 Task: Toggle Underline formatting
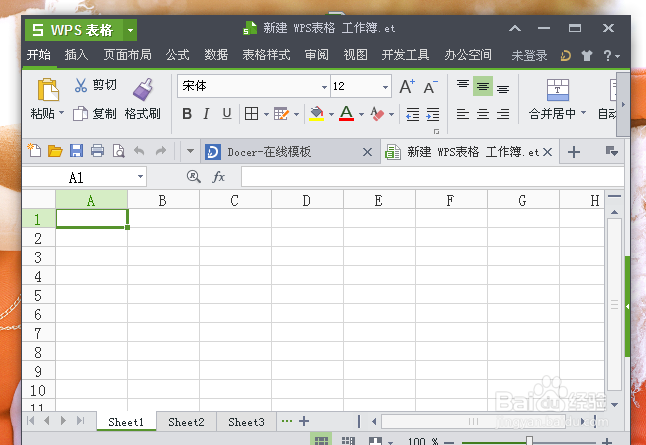coord(227,113)
